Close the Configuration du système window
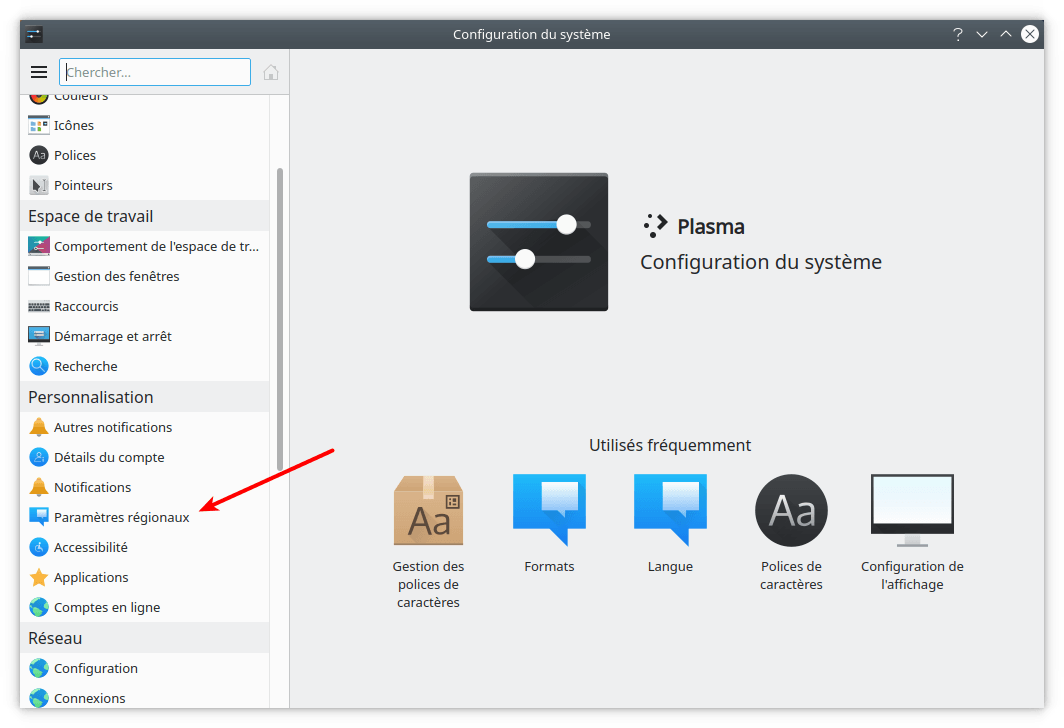The height and width of the screenshot is (728, 1064). 1030,34
